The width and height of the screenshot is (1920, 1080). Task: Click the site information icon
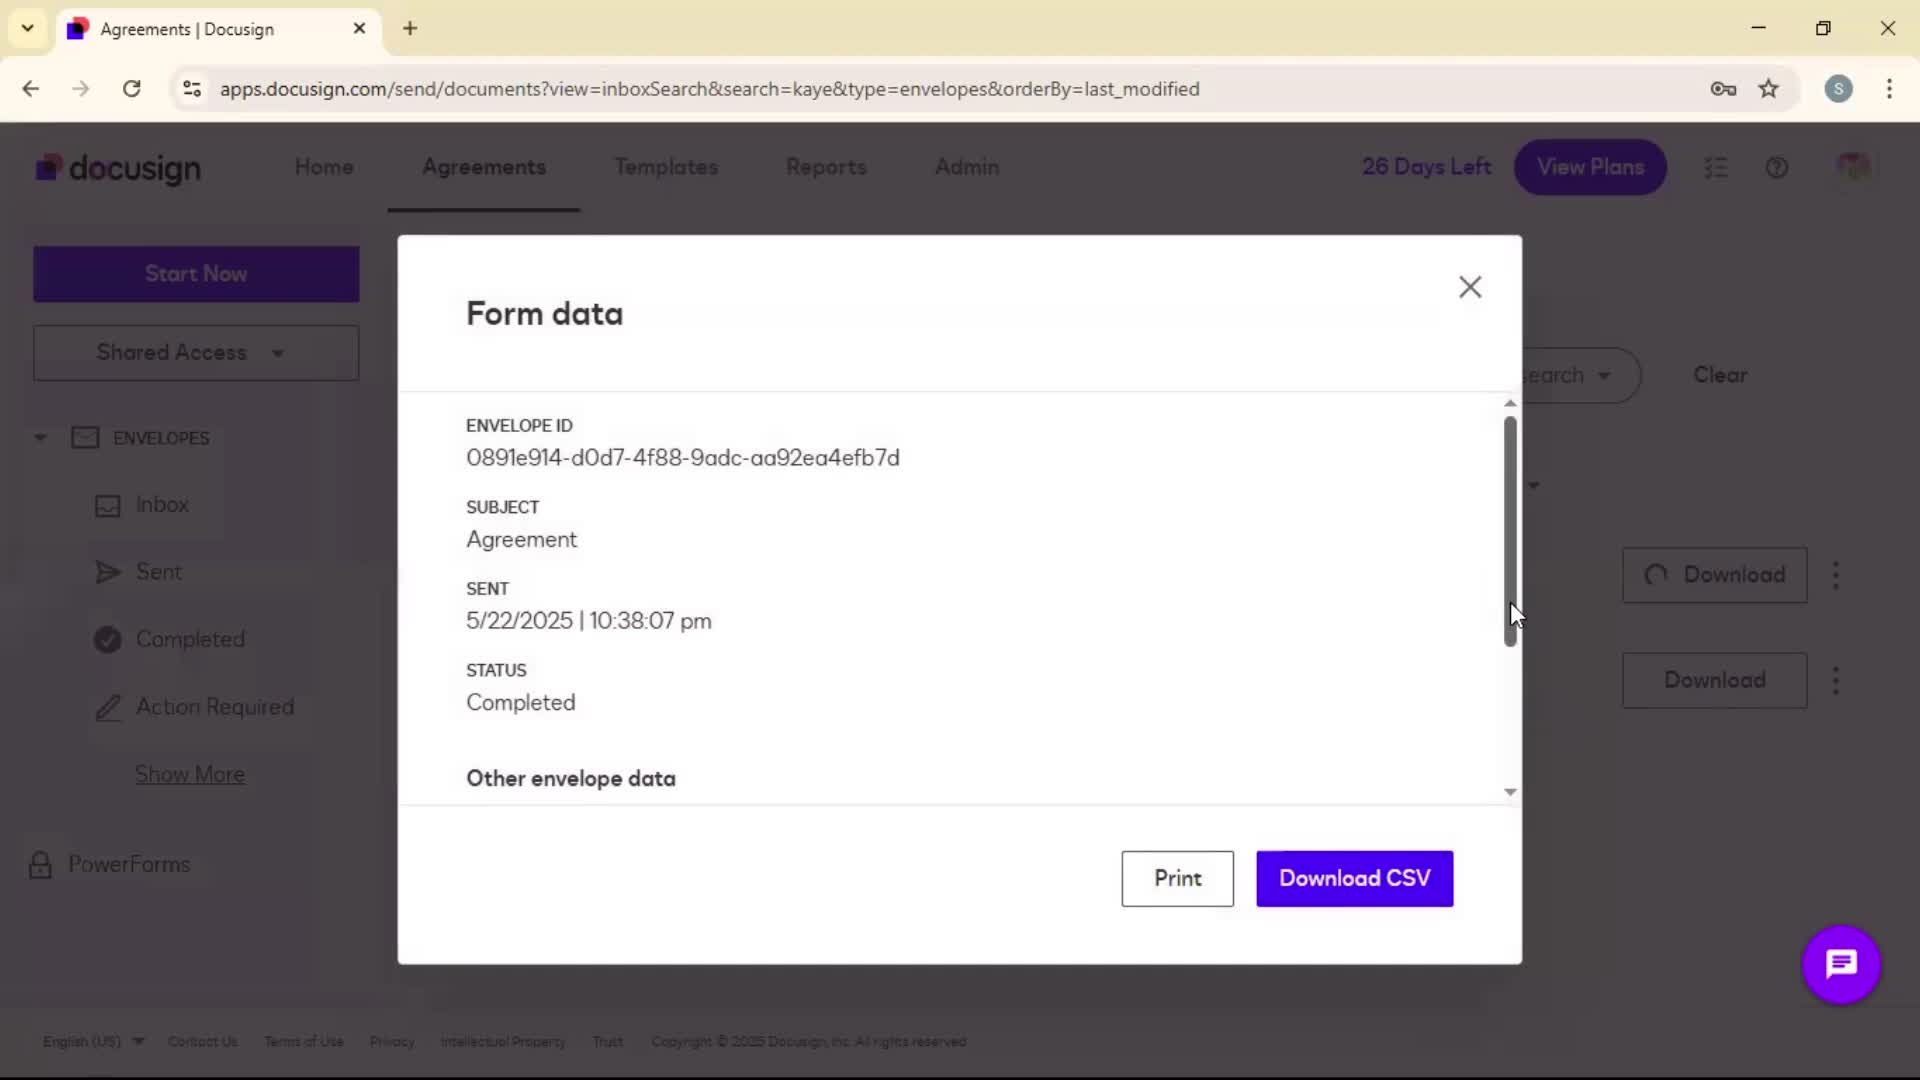click(x=192, y=89)
